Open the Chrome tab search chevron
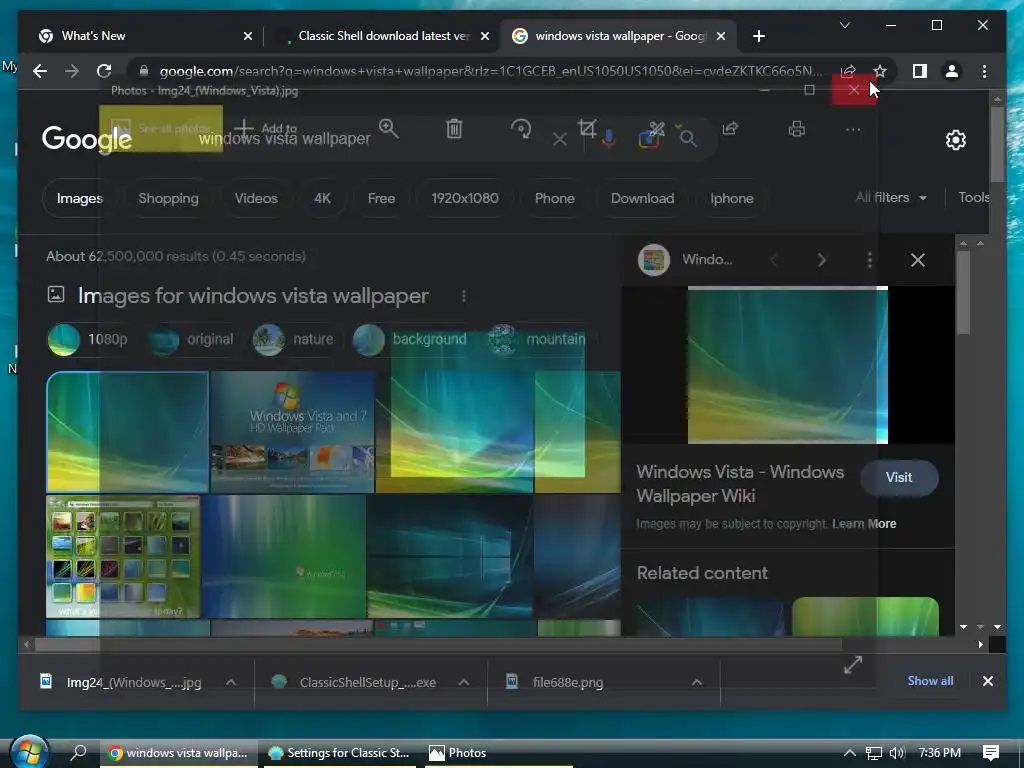The image size is (1024, 768). tap(844, 25)
